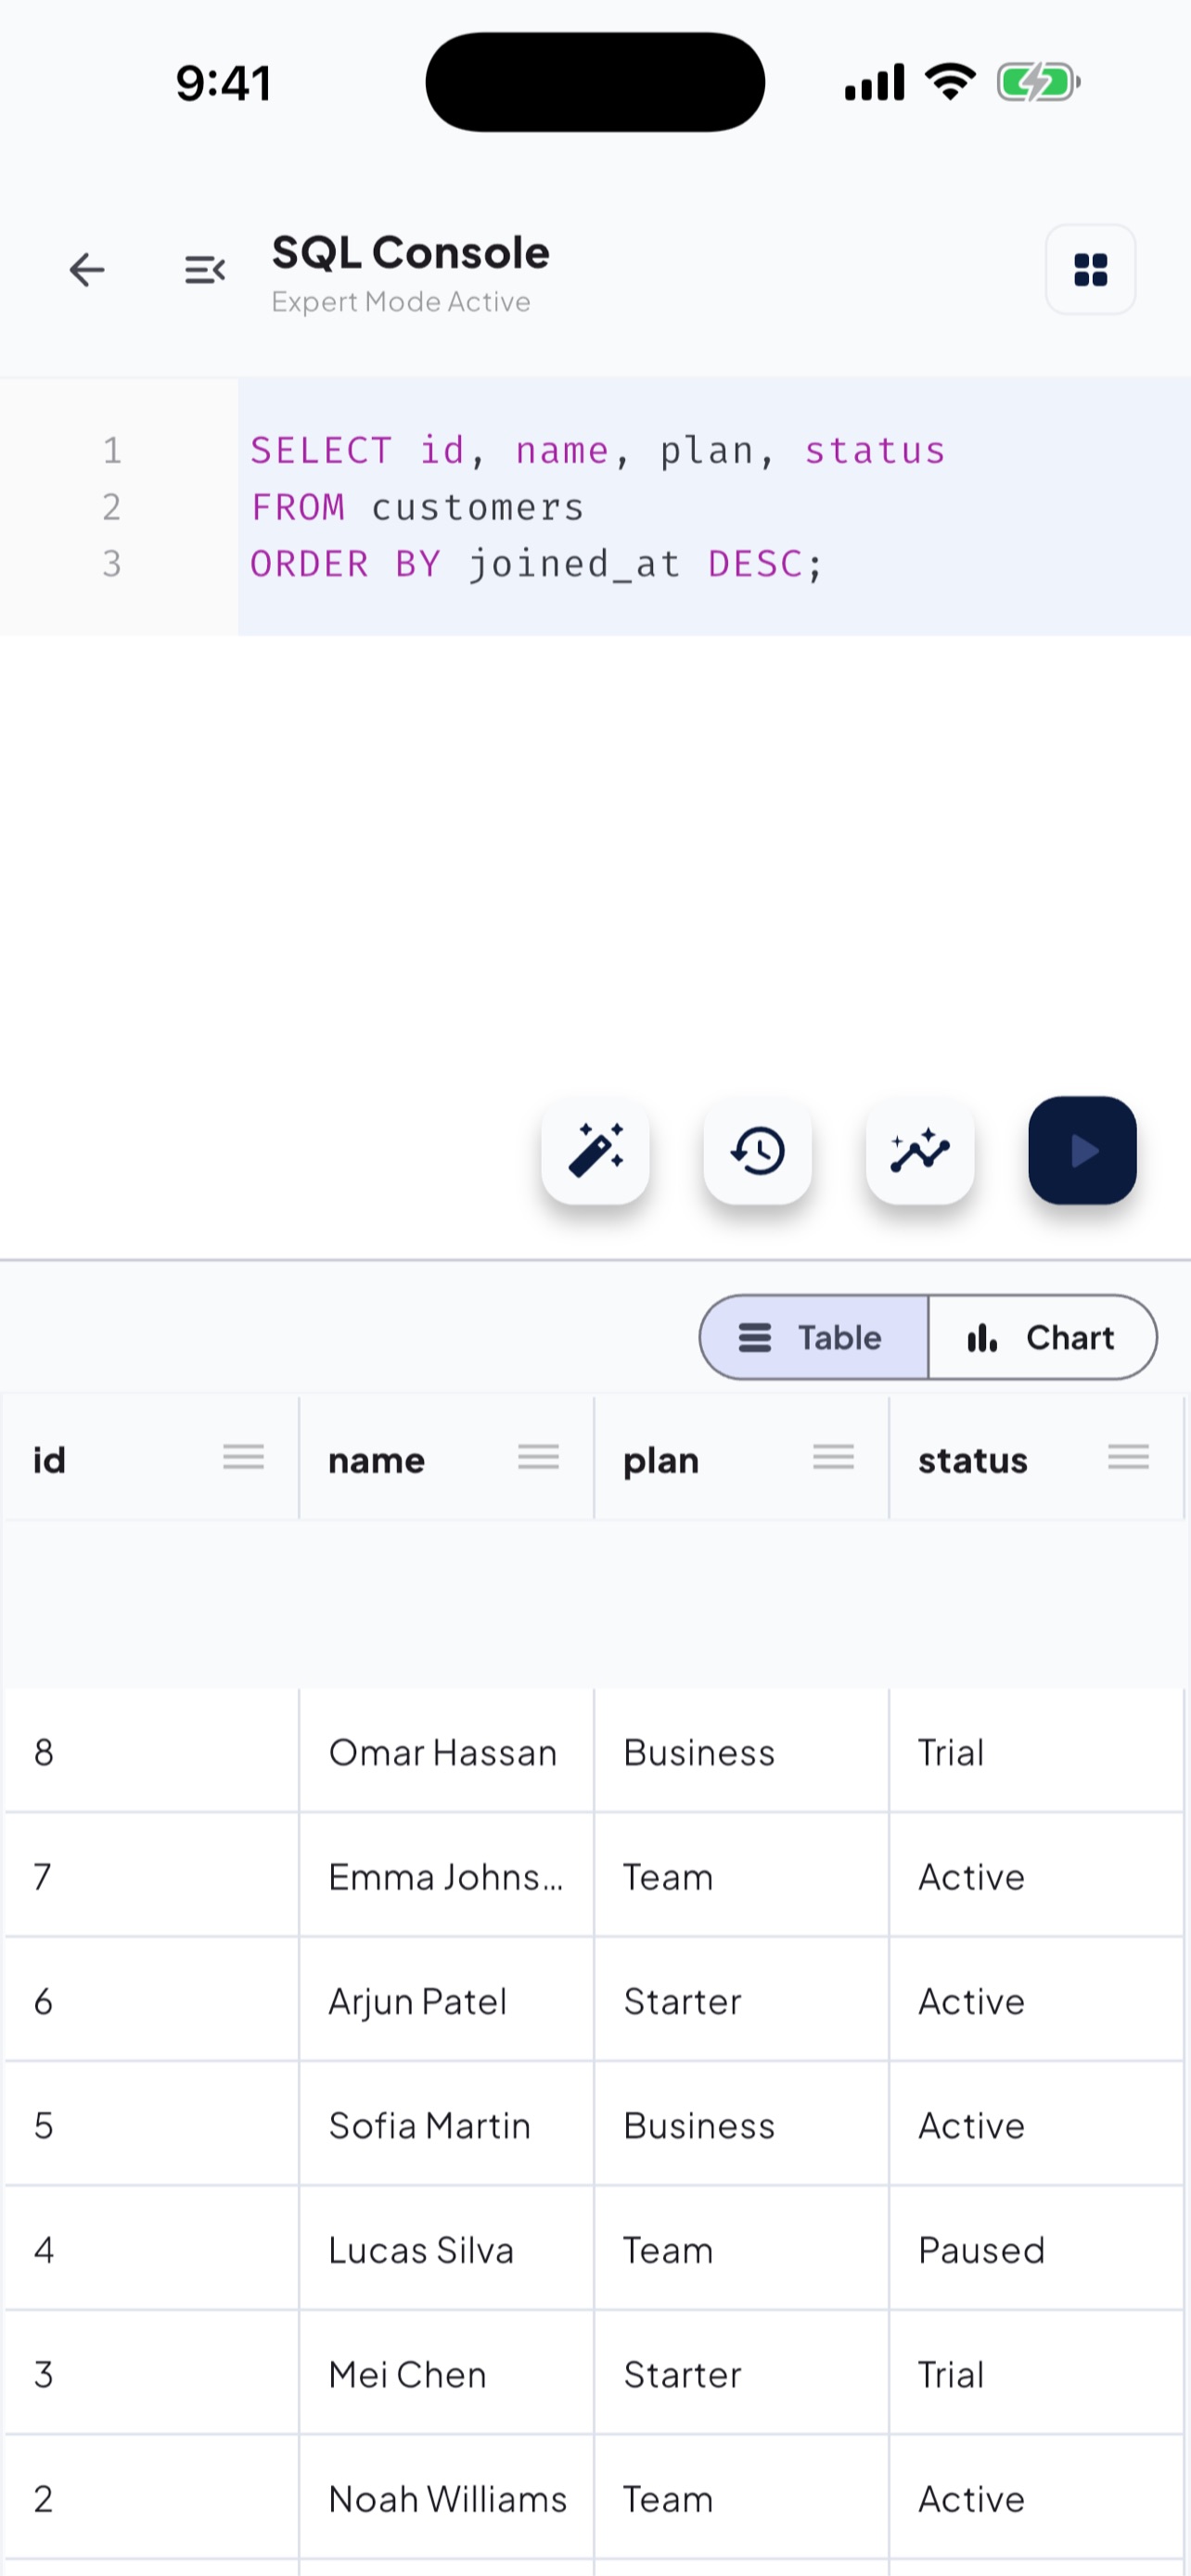The width and height of the screenshot is (1191, 2576).
Task: Click Arjun Patel's Starter plan cell
Action: point(741,2001)
